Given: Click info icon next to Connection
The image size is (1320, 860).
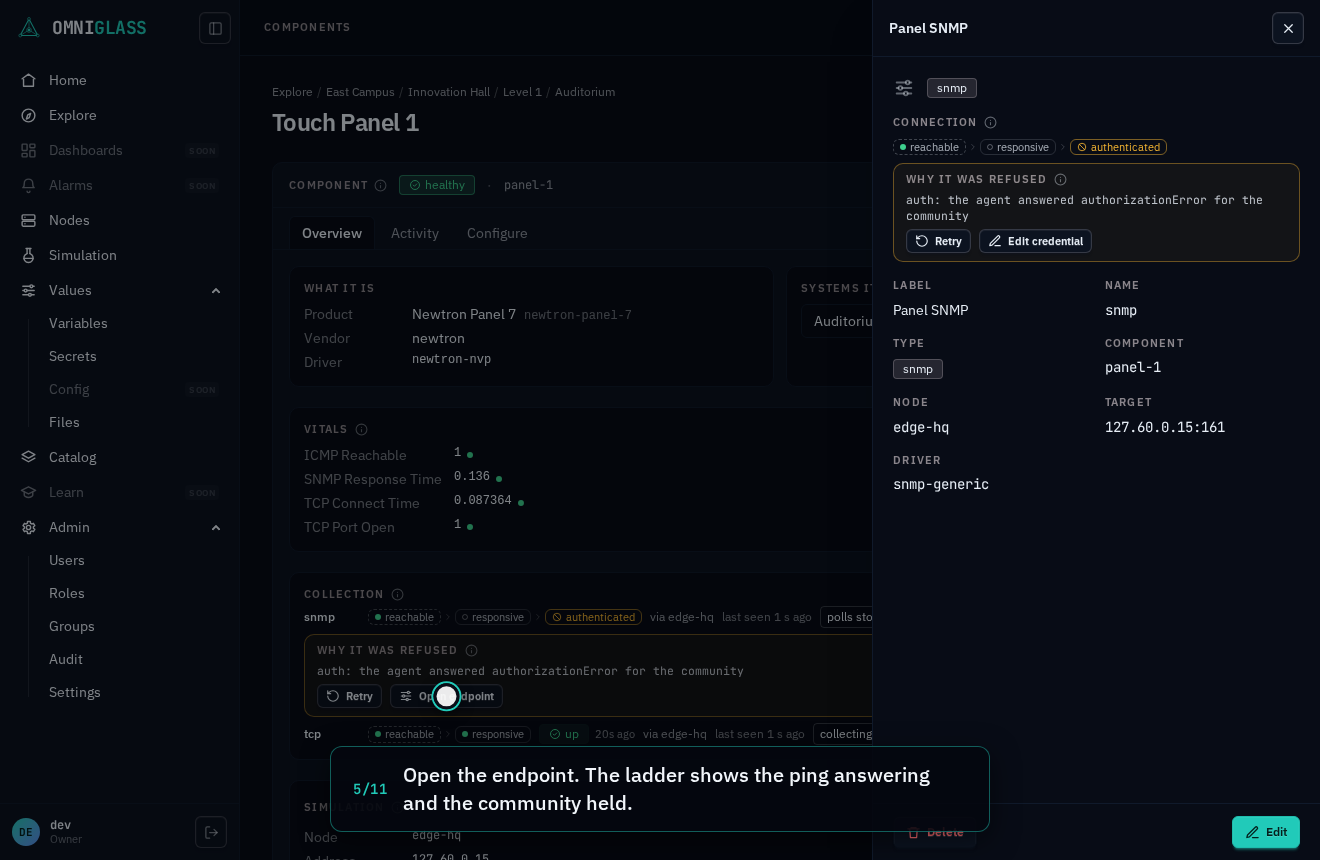Looking at the screenshot, I should (x=990, y=123).
